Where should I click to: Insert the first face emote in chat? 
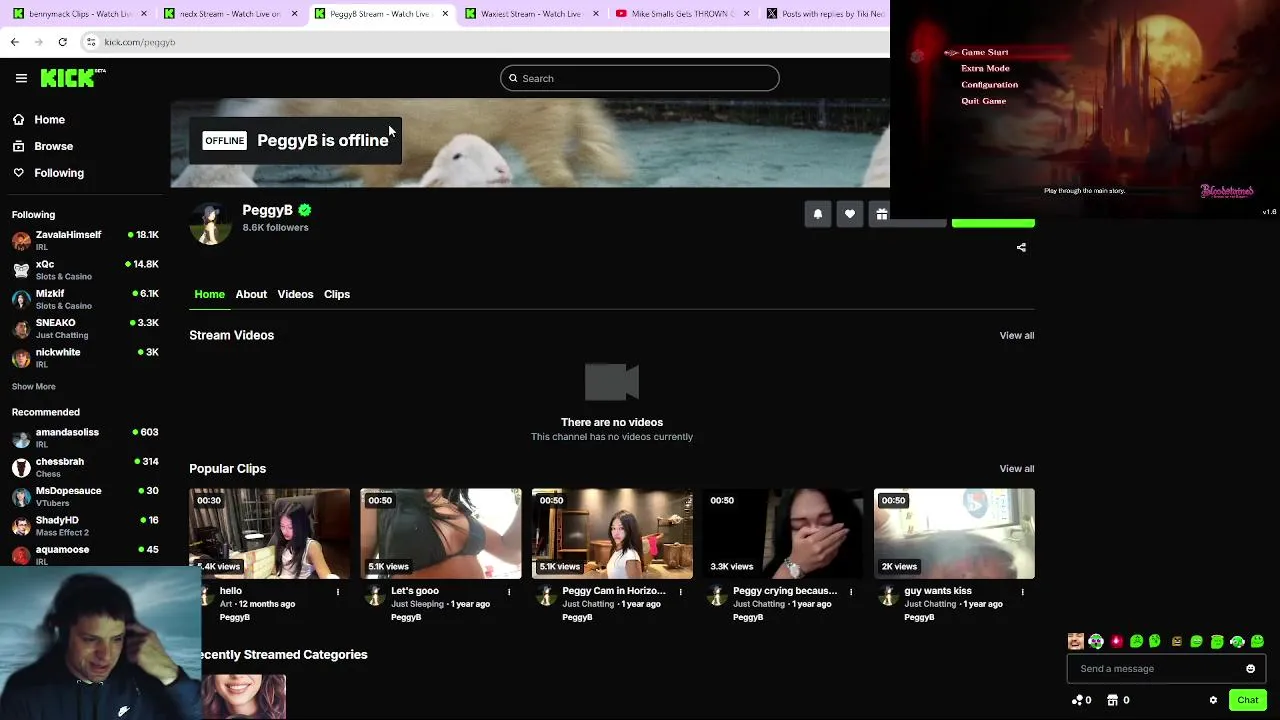point(1076,642)
